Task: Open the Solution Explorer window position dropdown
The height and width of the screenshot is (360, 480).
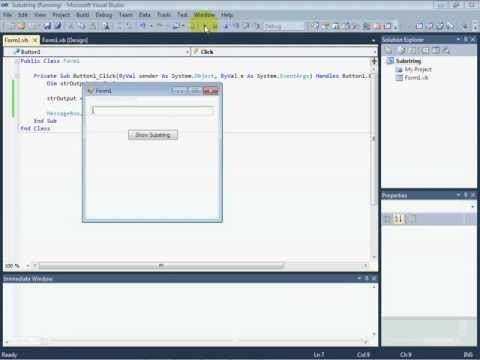Action: tap(458, 39)
